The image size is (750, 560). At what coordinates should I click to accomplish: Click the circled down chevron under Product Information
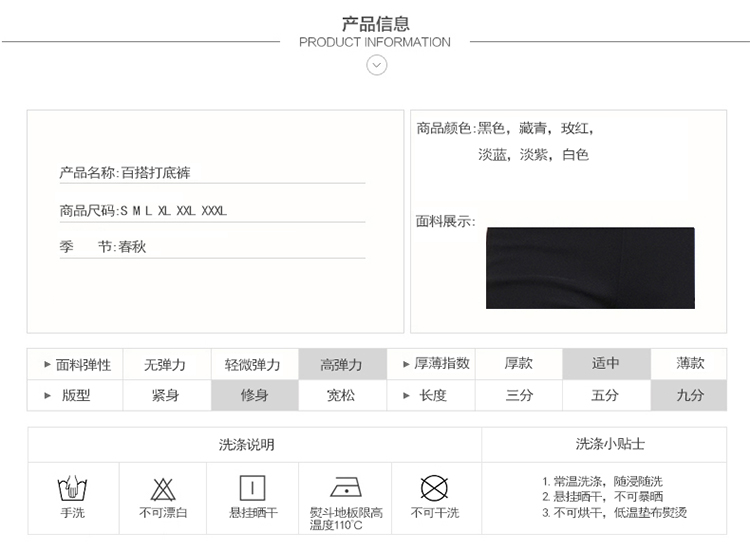coord(376,66)
